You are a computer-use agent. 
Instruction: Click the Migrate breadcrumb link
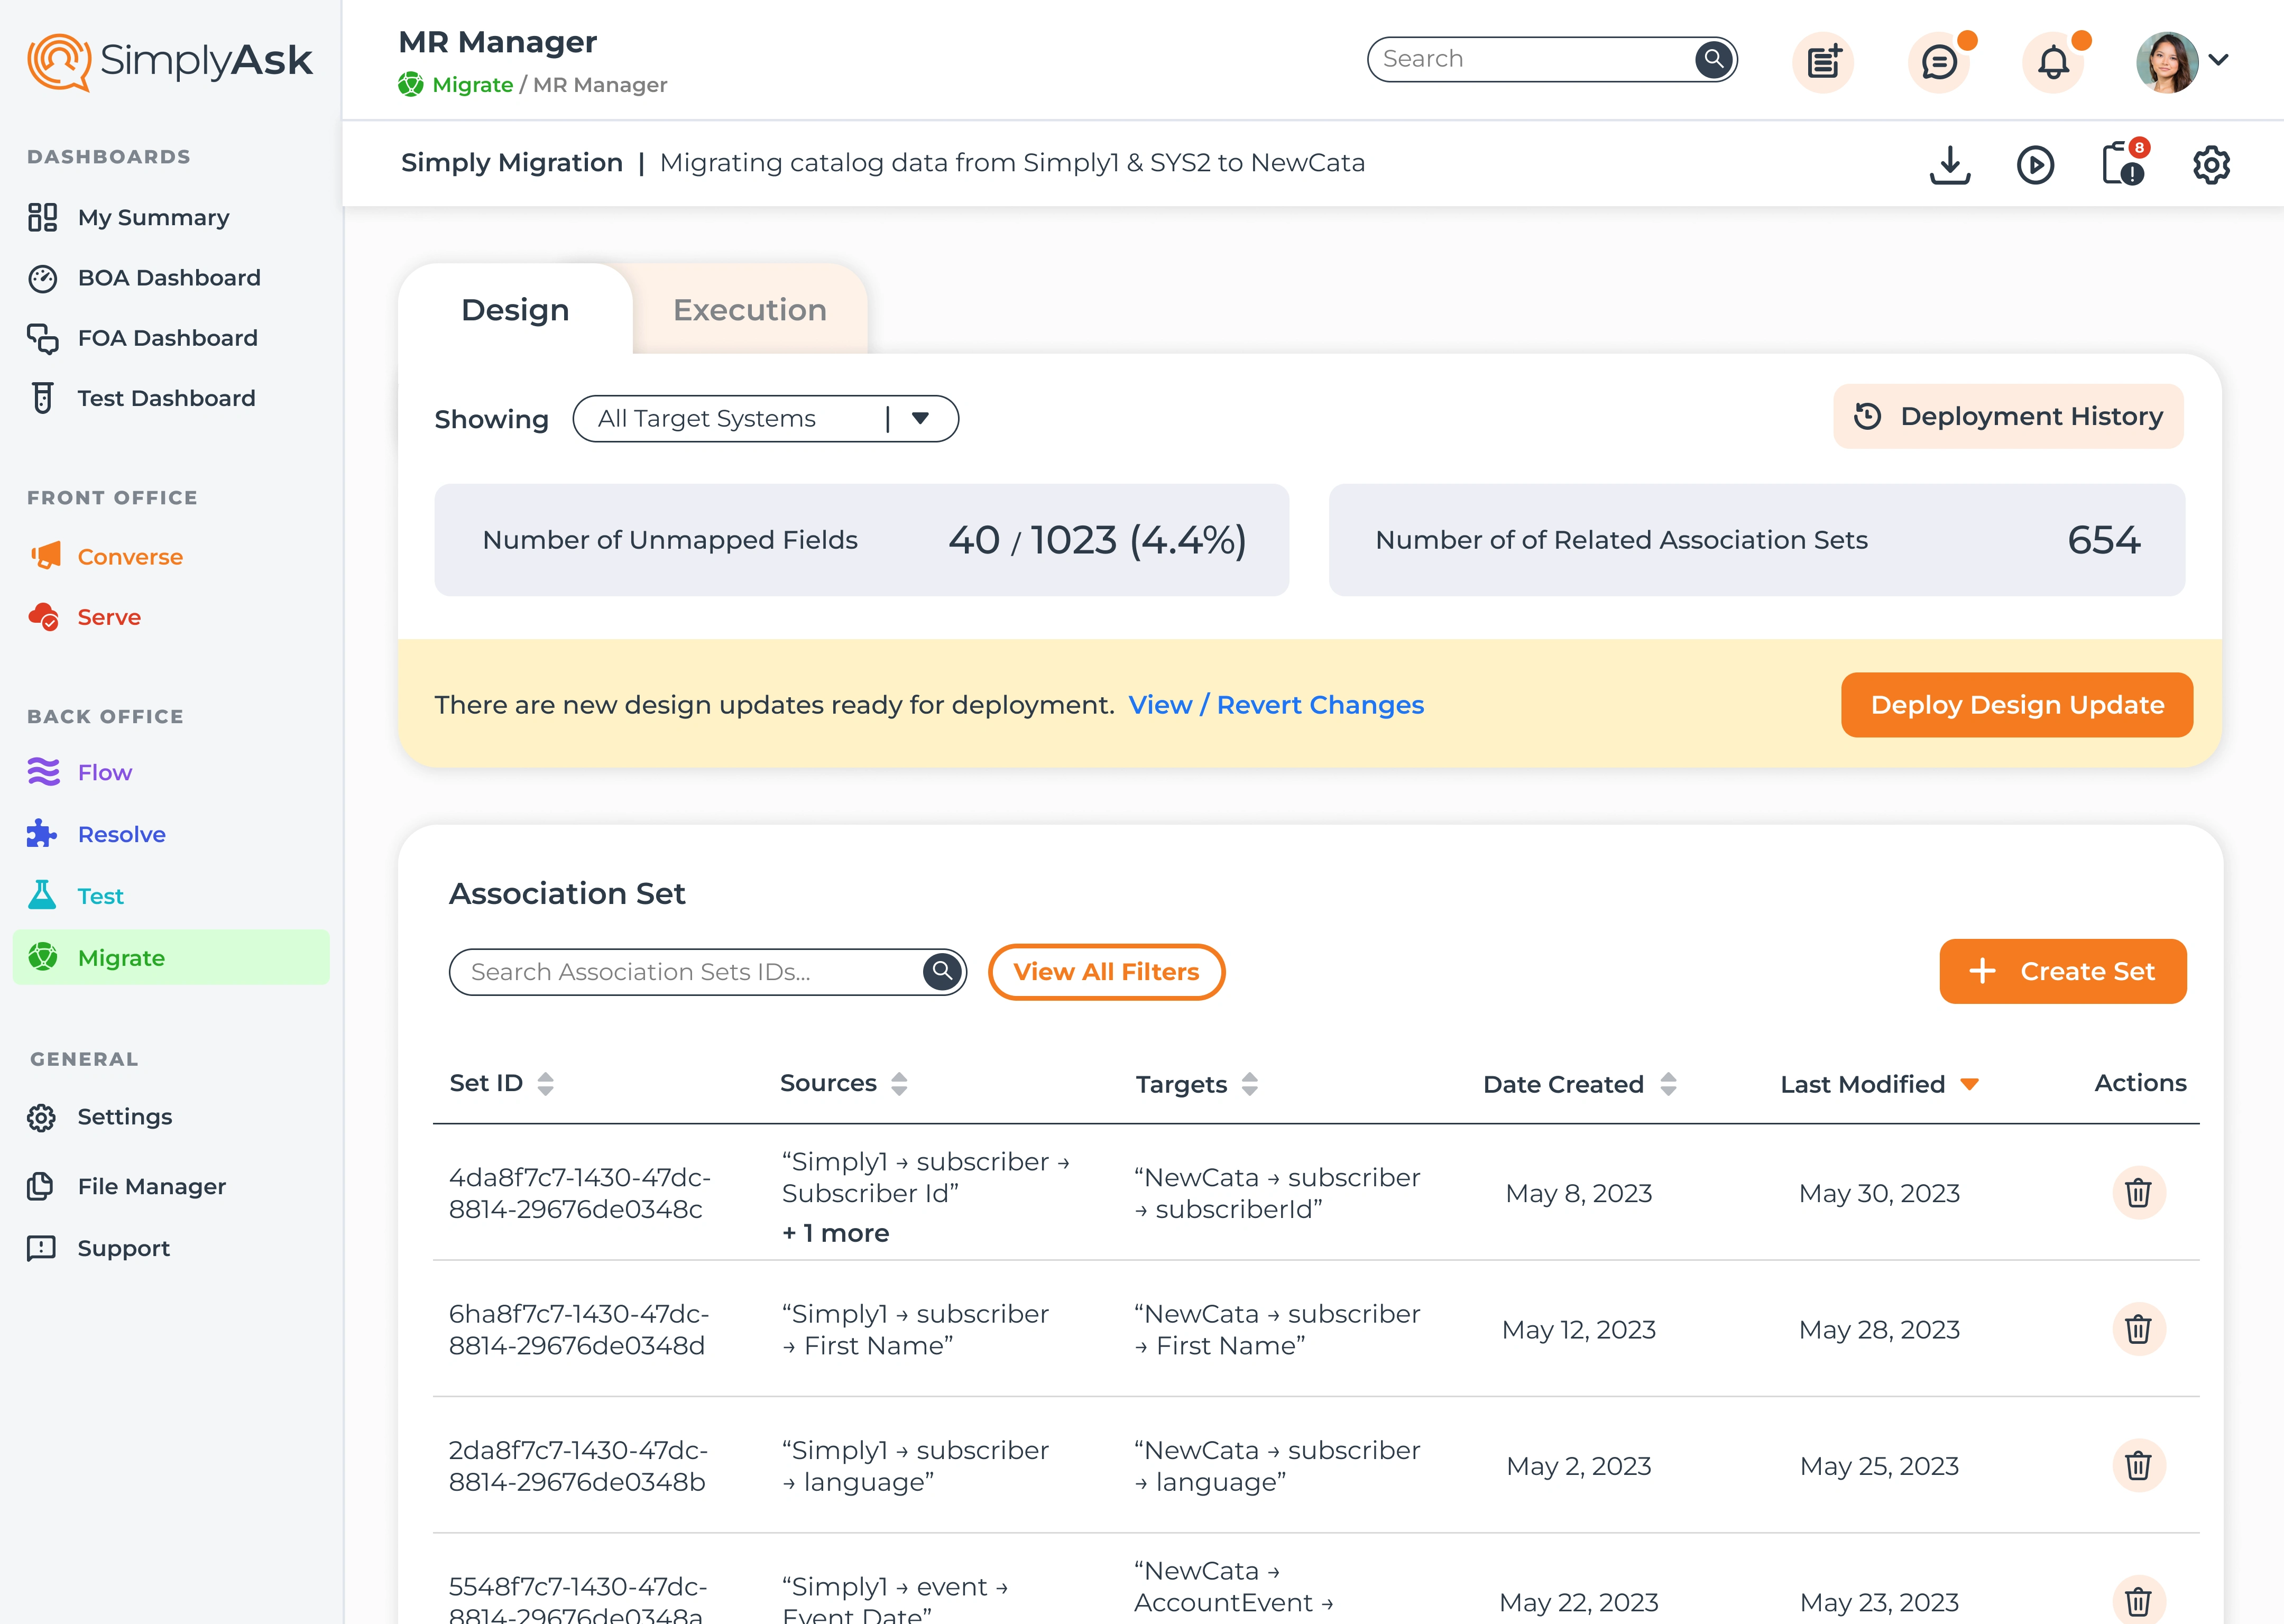(x=472, y=85)
